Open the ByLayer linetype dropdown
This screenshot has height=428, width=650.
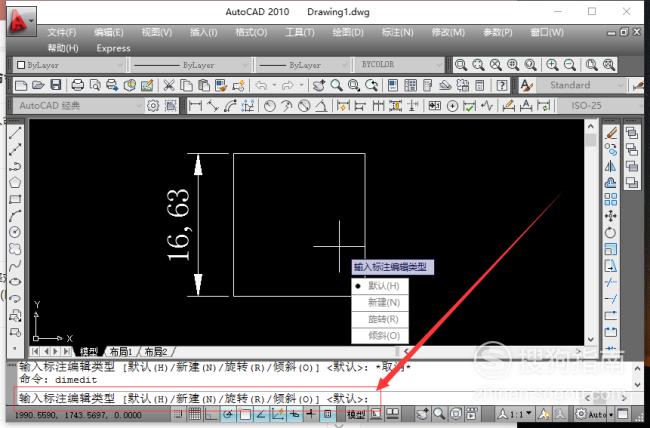pyautogui.click(x=191, y=65)
